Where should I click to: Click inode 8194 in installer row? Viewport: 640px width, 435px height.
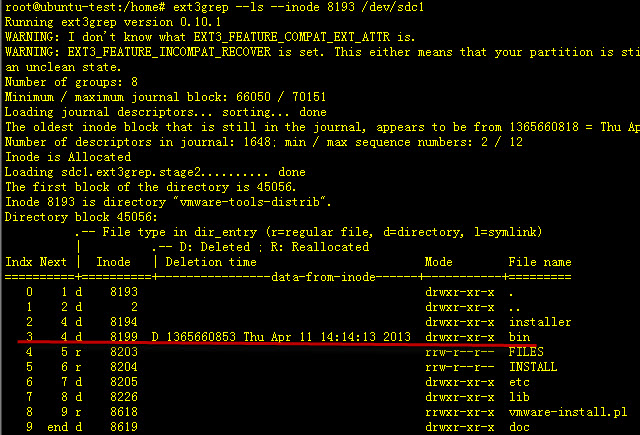[124, 322]
